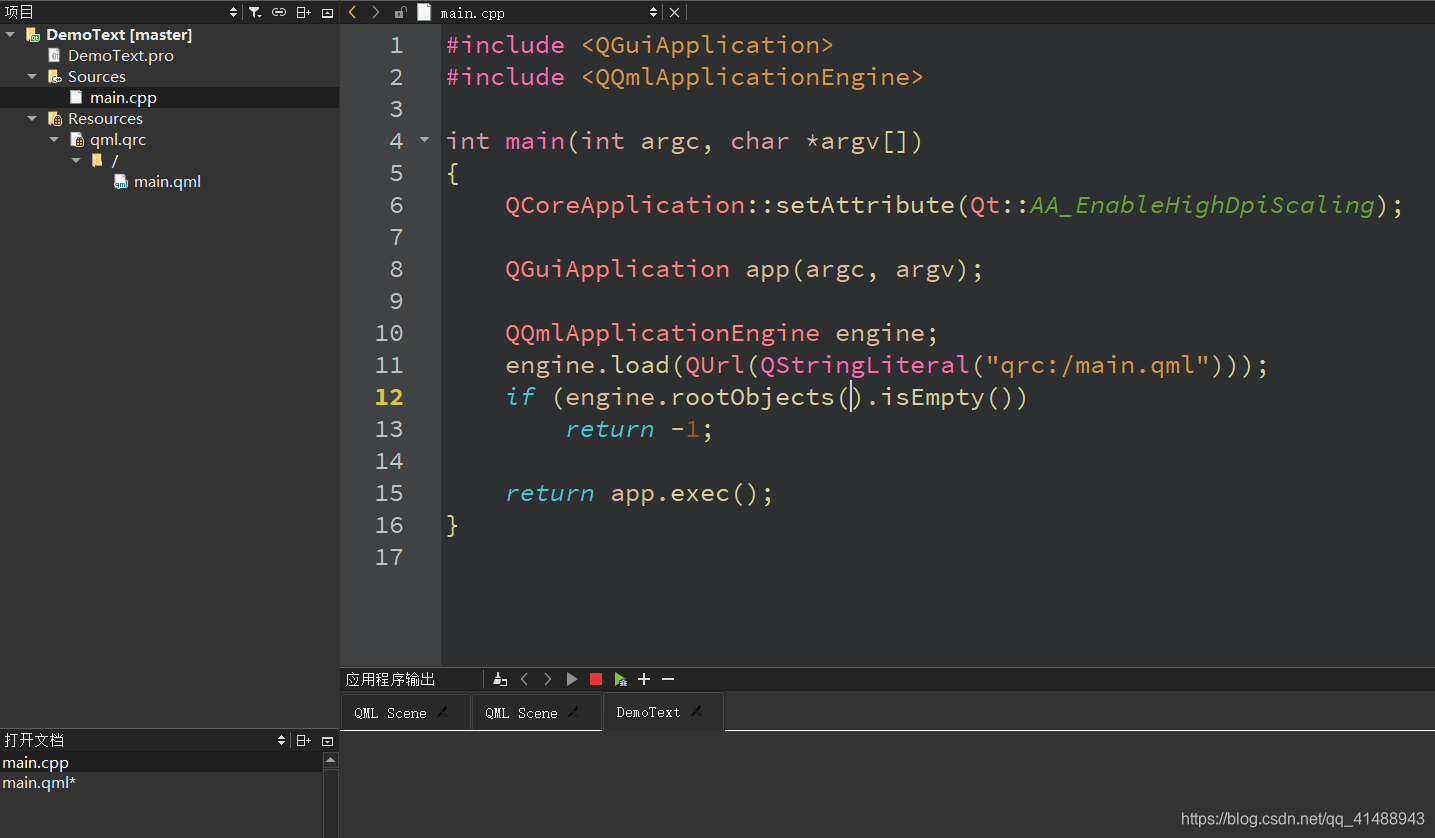Stop the running application with red square
The height and width of the screenshot is (838, 1435).
(596, 679)
